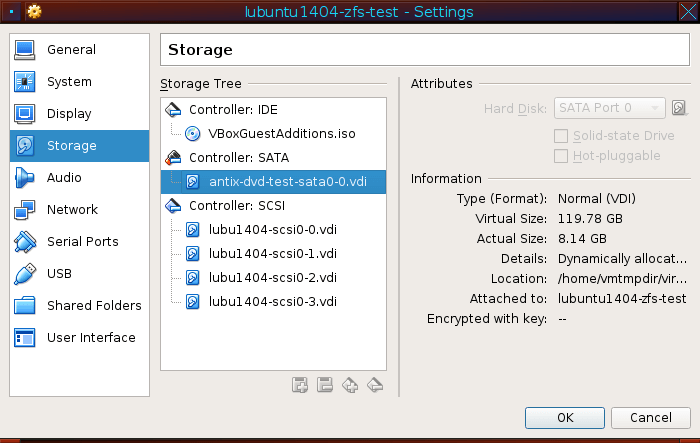700x443 pixels.
Task: Select Controller: IDE in the tree
Action: (273, 110)
